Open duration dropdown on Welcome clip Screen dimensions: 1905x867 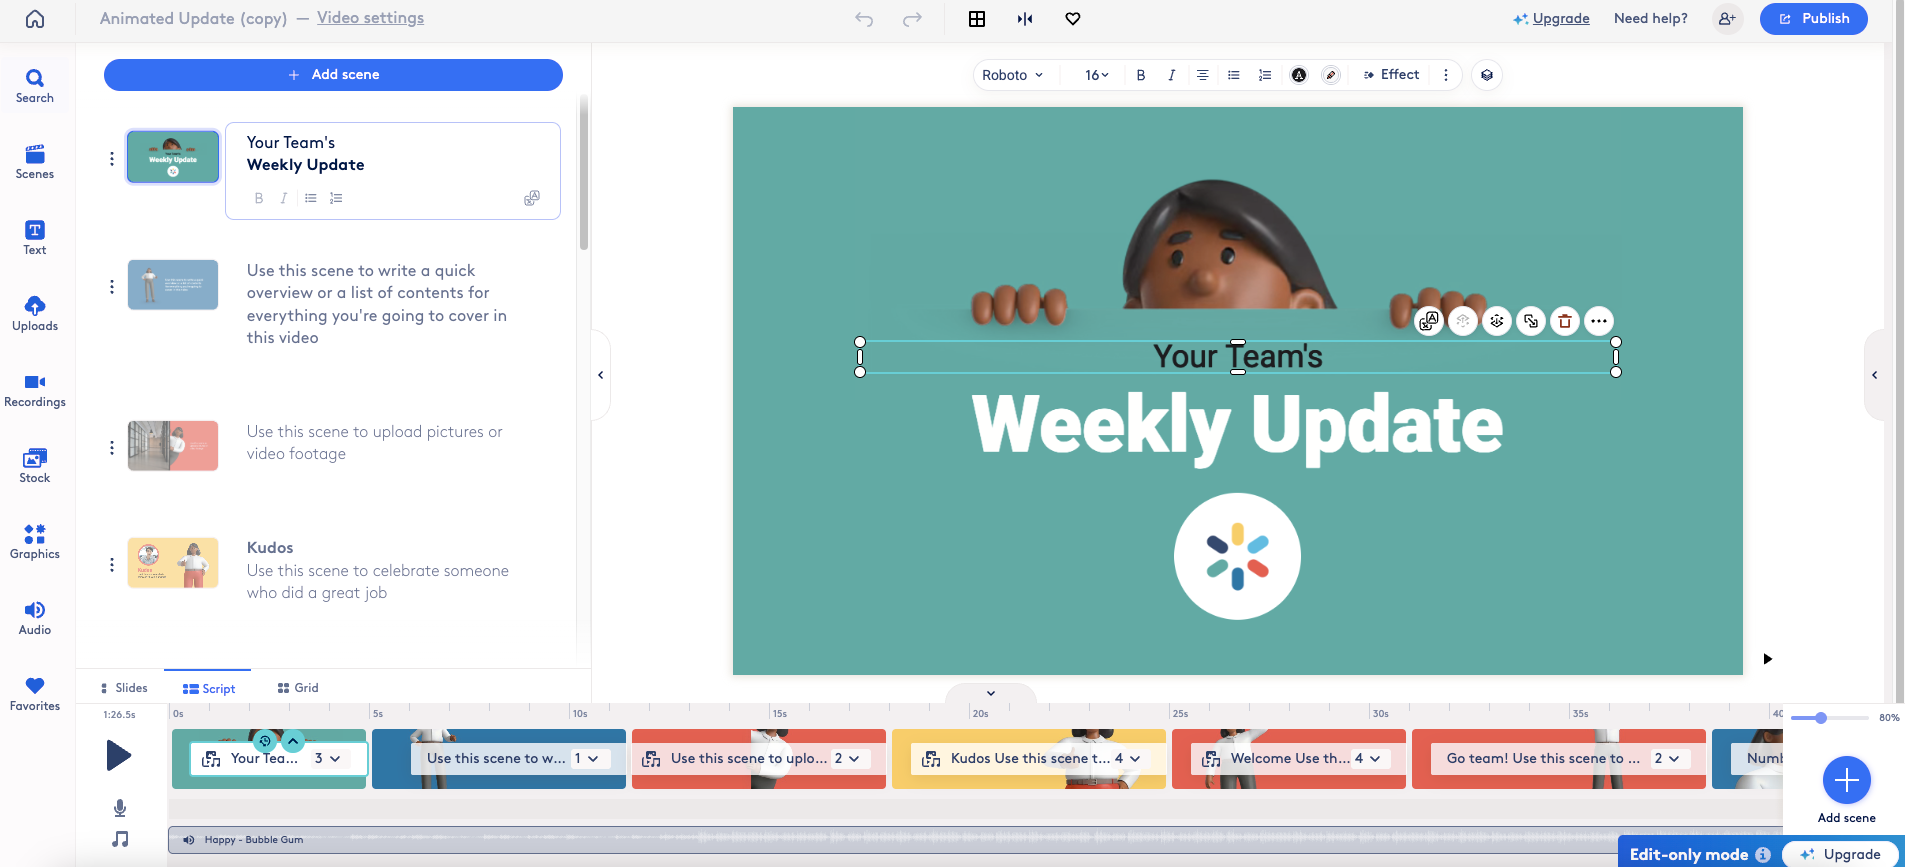coord(1367,759)
